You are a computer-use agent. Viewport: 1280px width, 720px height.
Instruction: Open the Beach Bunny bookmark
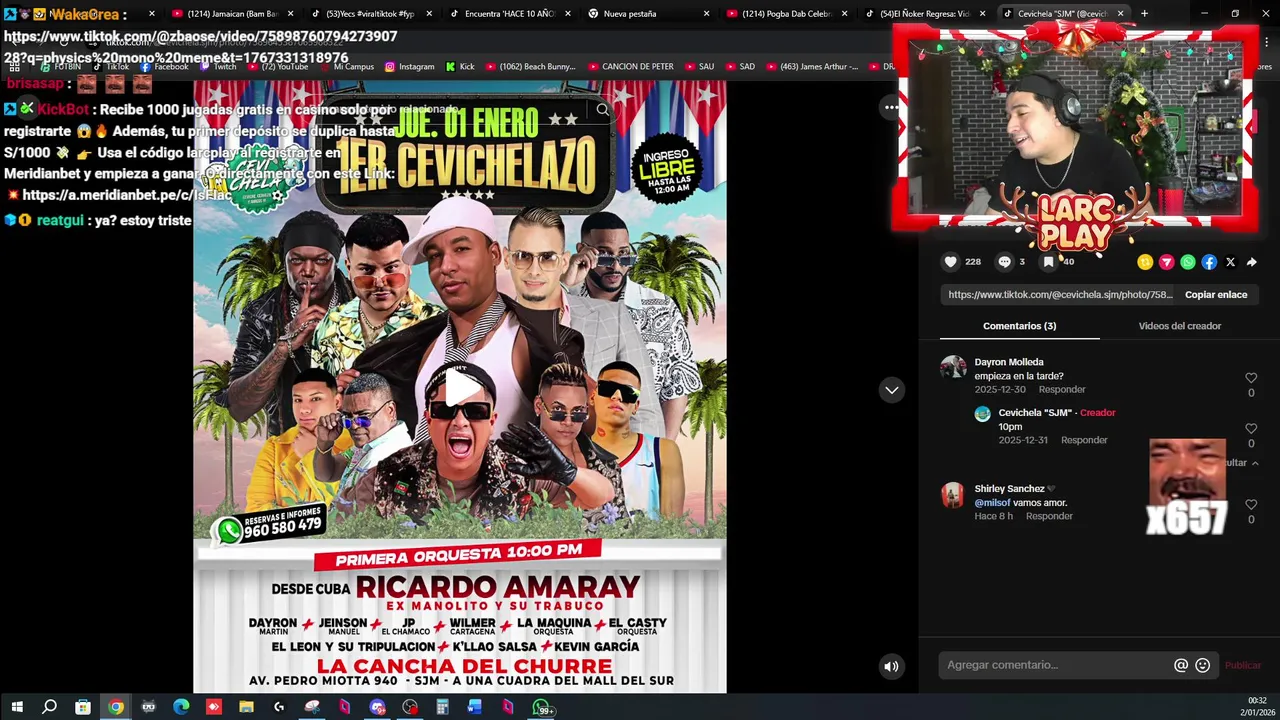tap(531, 67)
